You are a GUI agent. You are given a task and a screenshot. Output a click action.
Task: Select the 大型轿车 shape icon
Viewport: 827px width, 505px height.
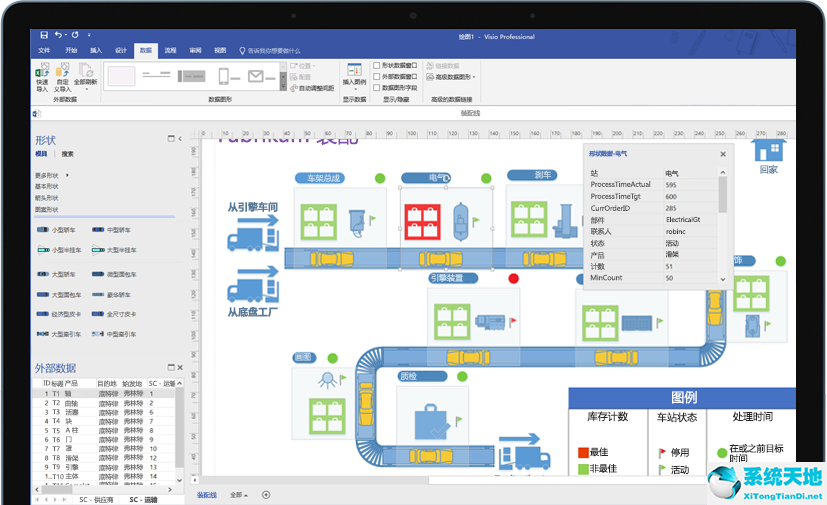(43, 274)
